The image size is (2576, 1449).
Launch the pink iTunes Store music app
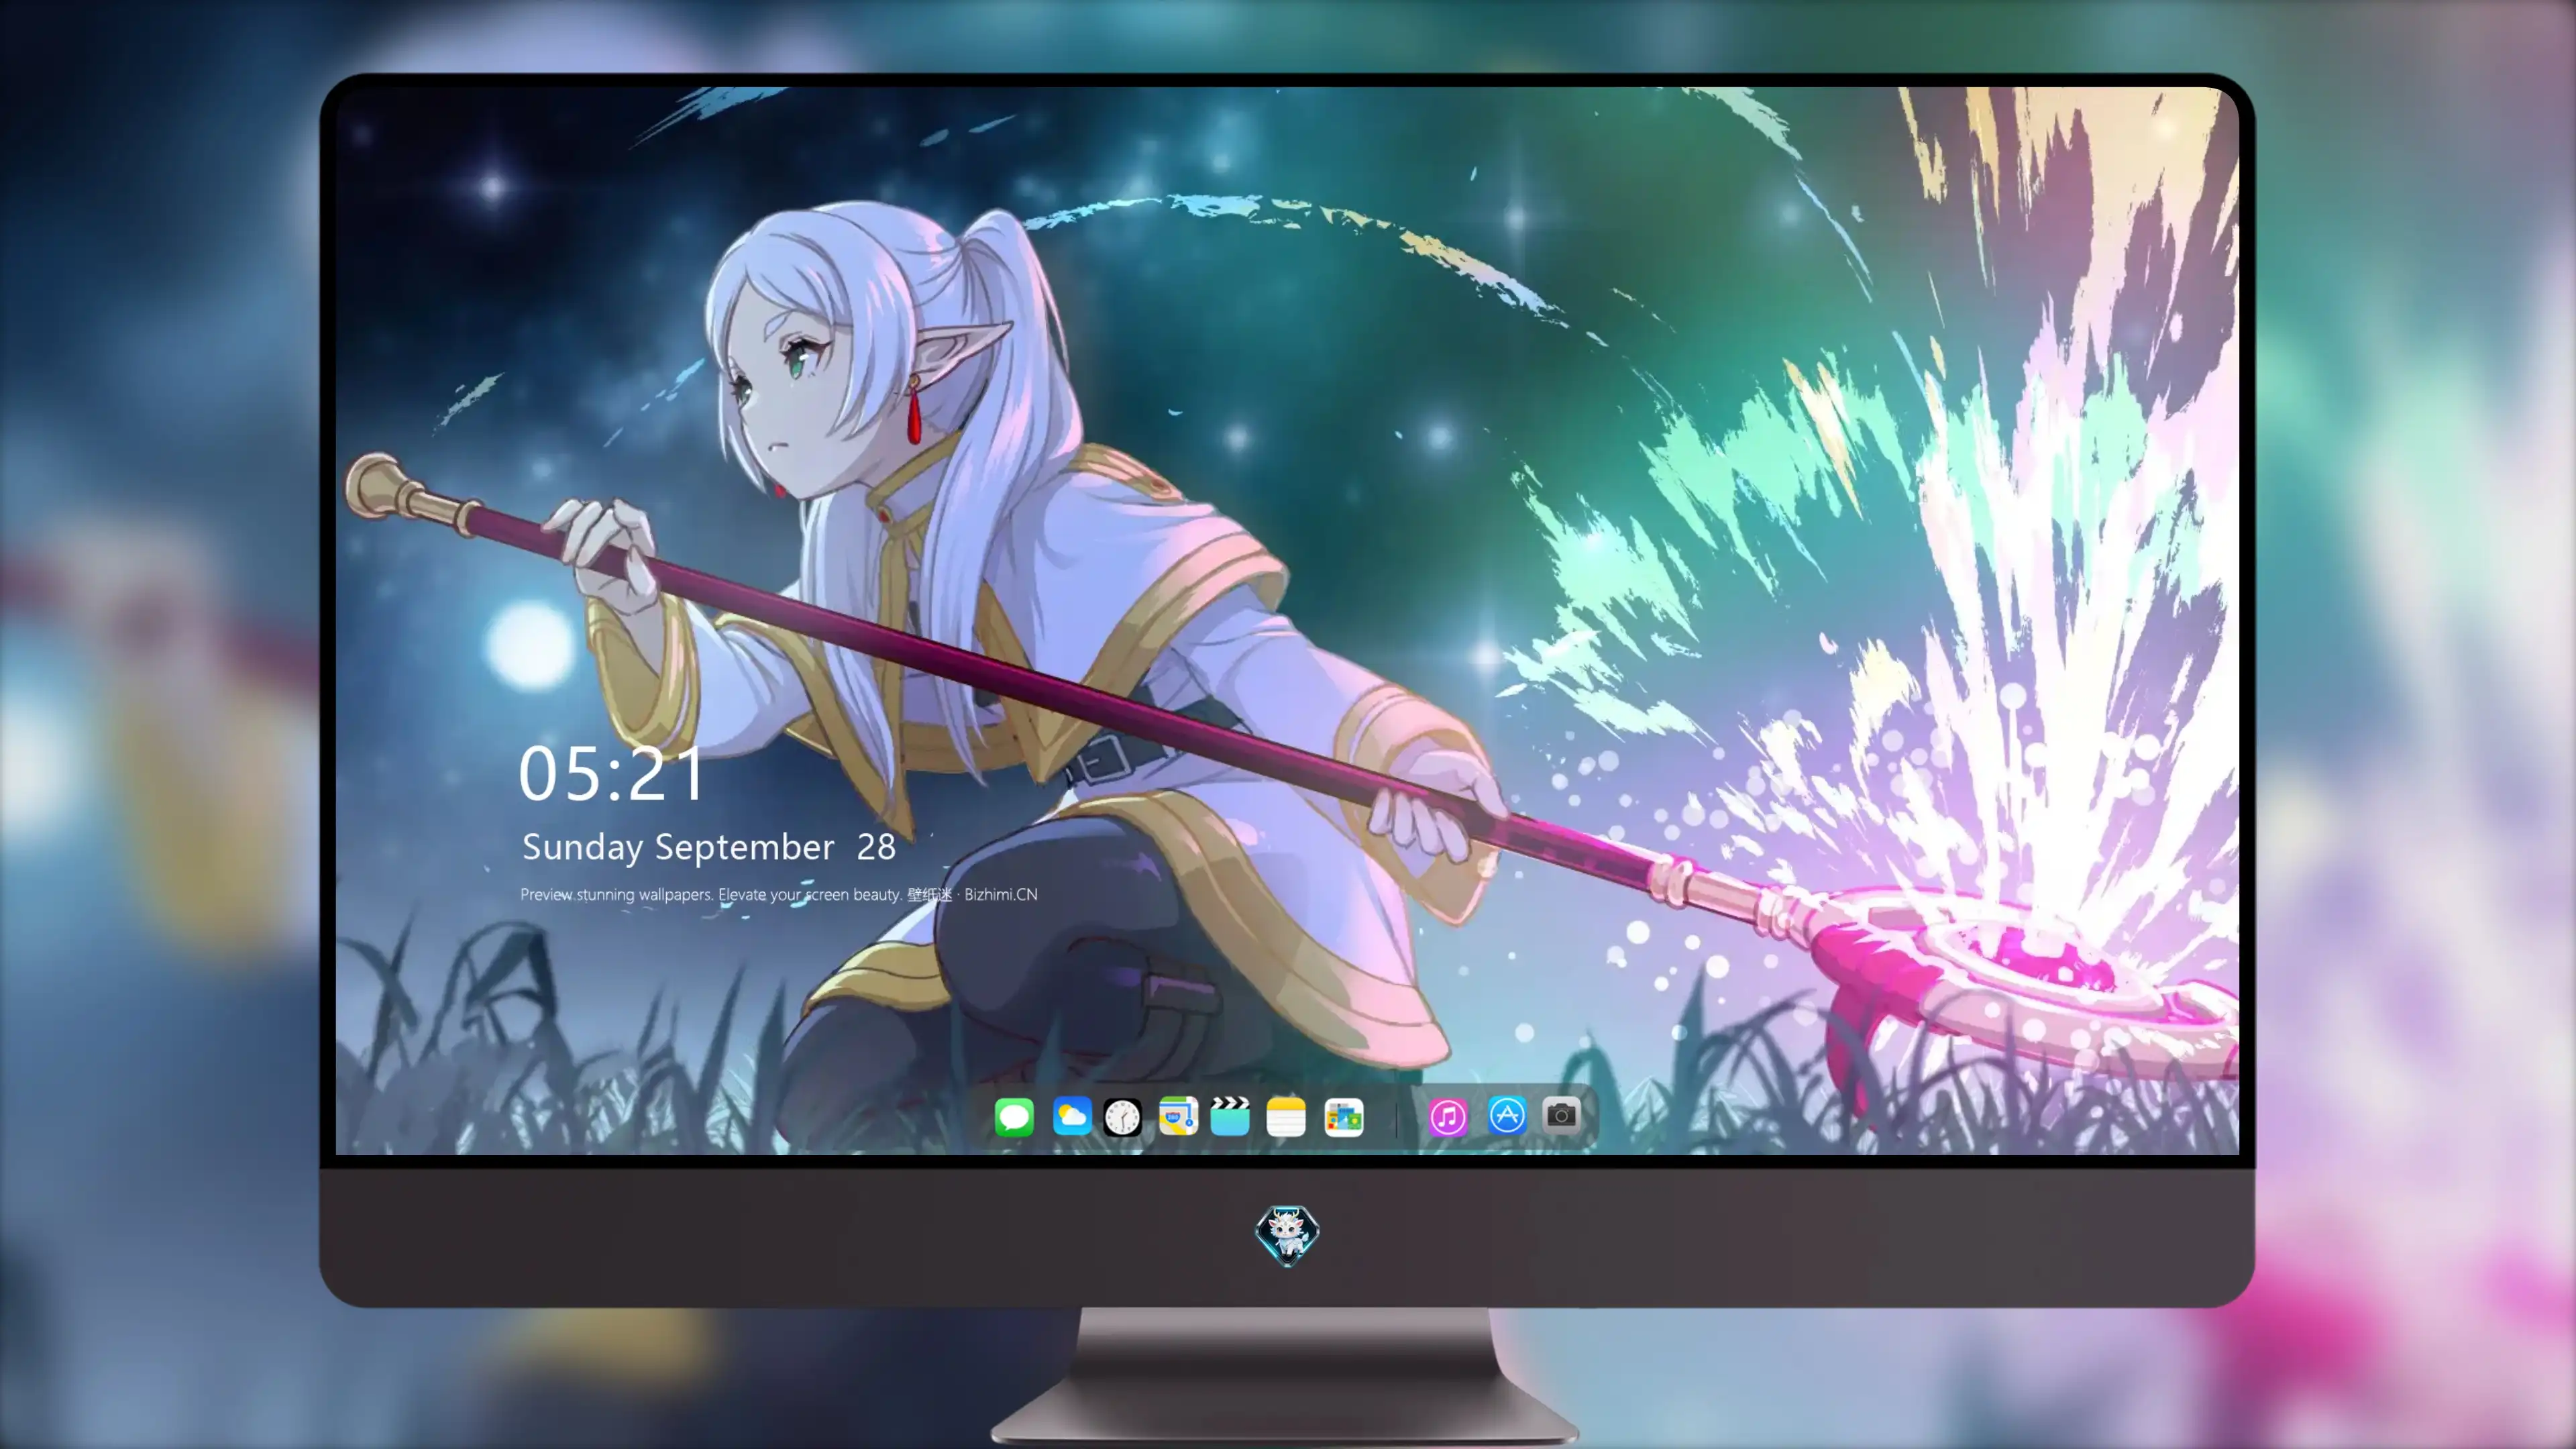(1448, 1117)
